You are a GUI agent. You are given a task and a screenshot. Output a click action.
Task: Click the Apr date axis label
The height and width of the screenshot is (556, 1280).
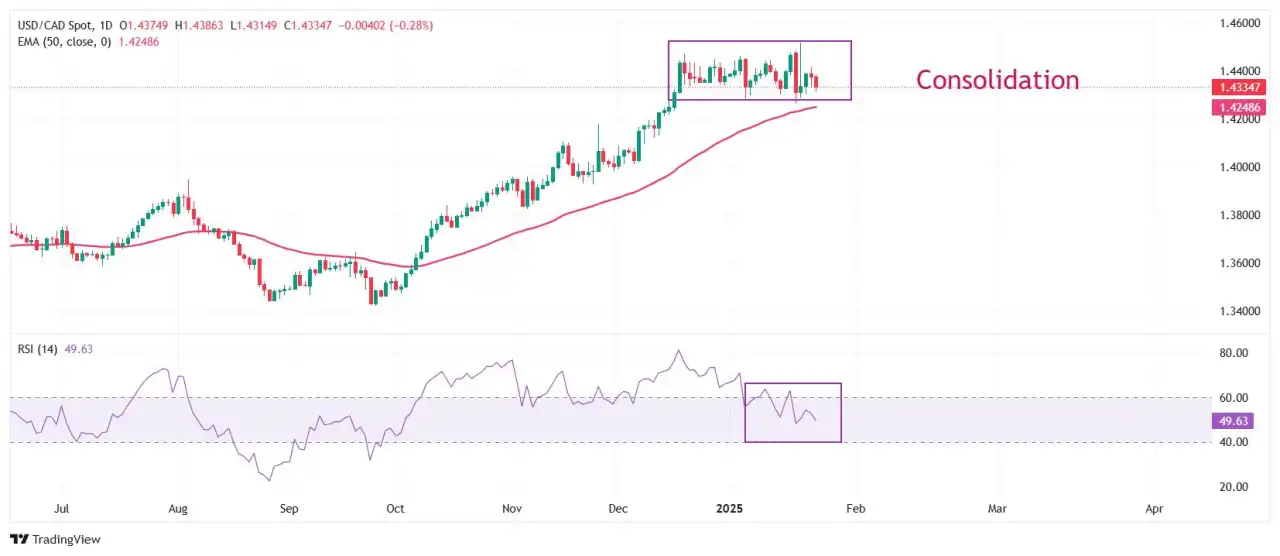click(x=1154, y=509)
